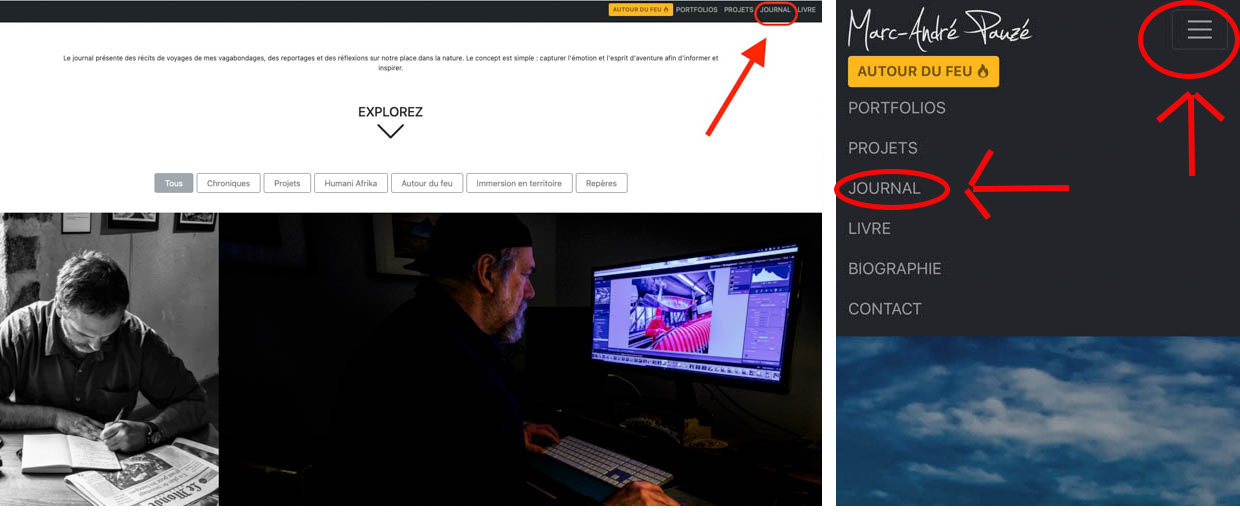Tap LIVRE in the mobile menu list
The image size is (1240, 513).
click(869, 229)
